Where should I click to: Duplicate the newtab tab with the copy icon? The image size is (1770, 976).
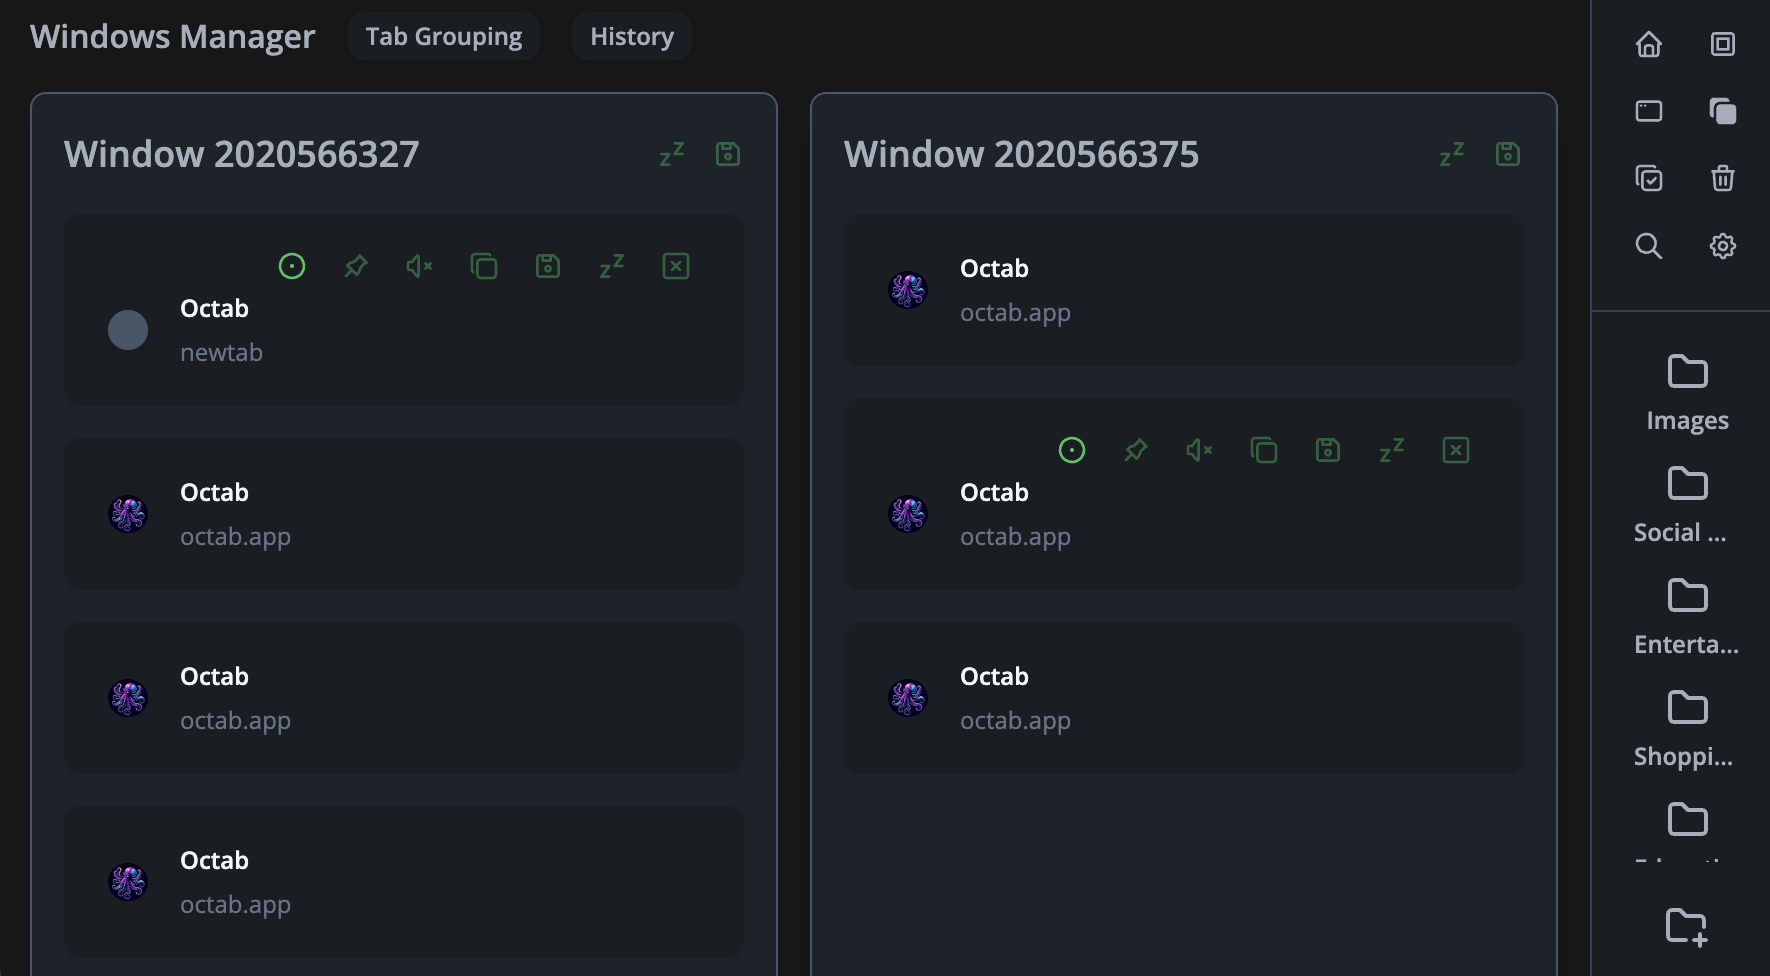484,266
